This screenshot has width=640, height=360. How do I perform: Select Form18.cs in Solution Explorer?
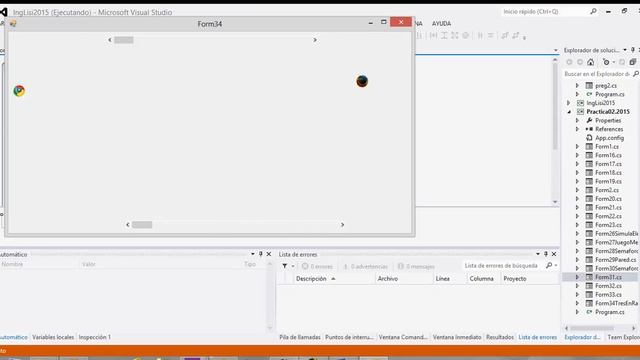608,173
